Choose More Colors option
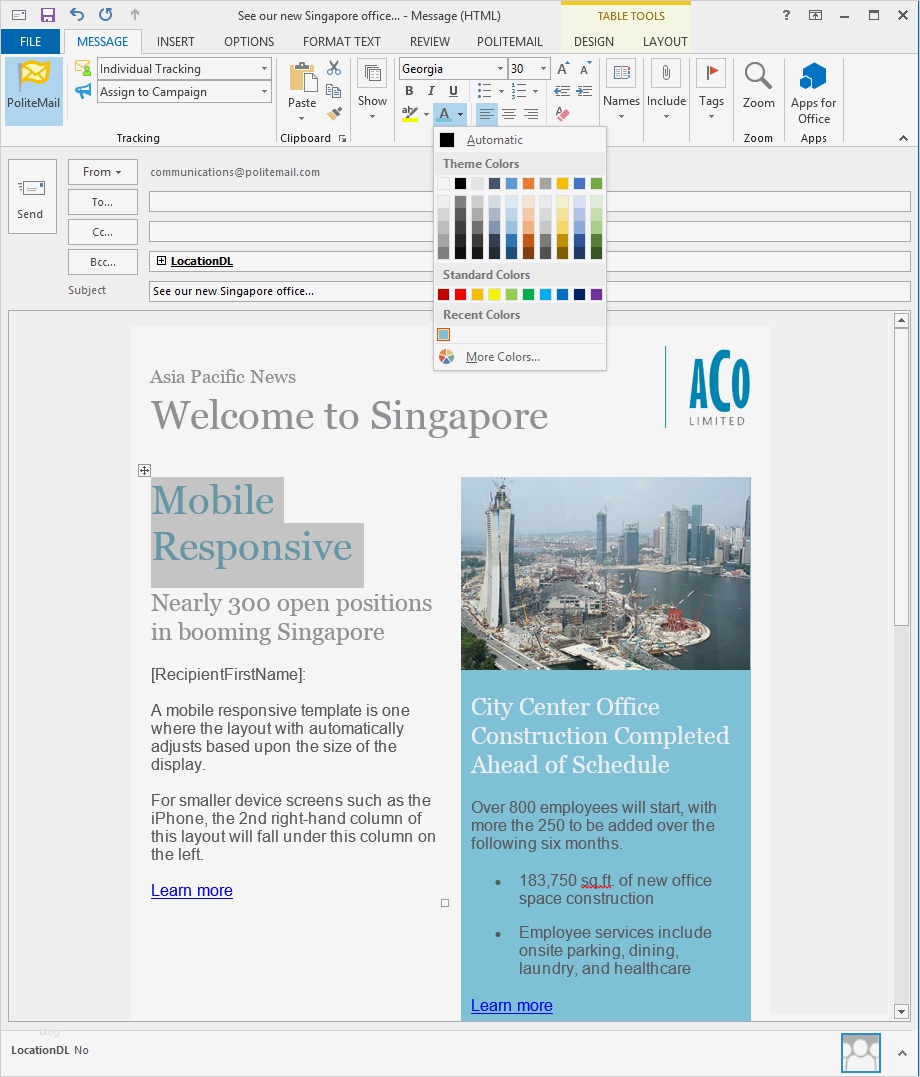 (503, 357)
